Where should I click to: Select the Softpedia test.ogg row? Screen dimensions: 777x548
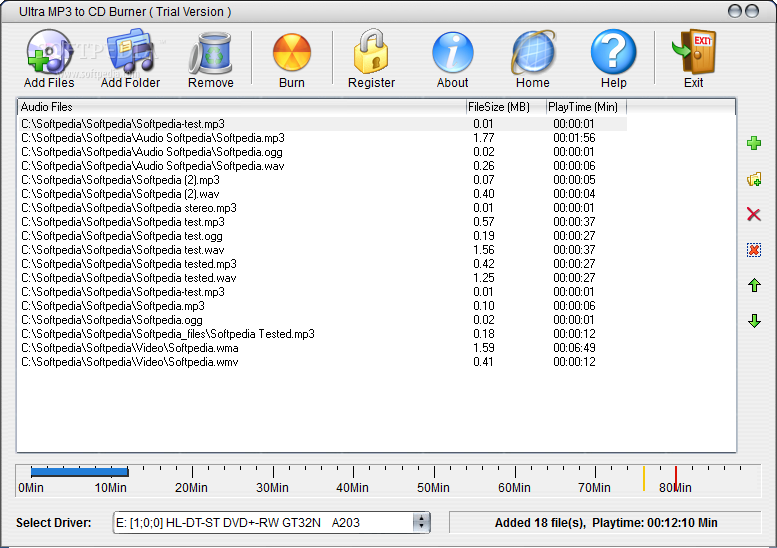coord(323,236)
